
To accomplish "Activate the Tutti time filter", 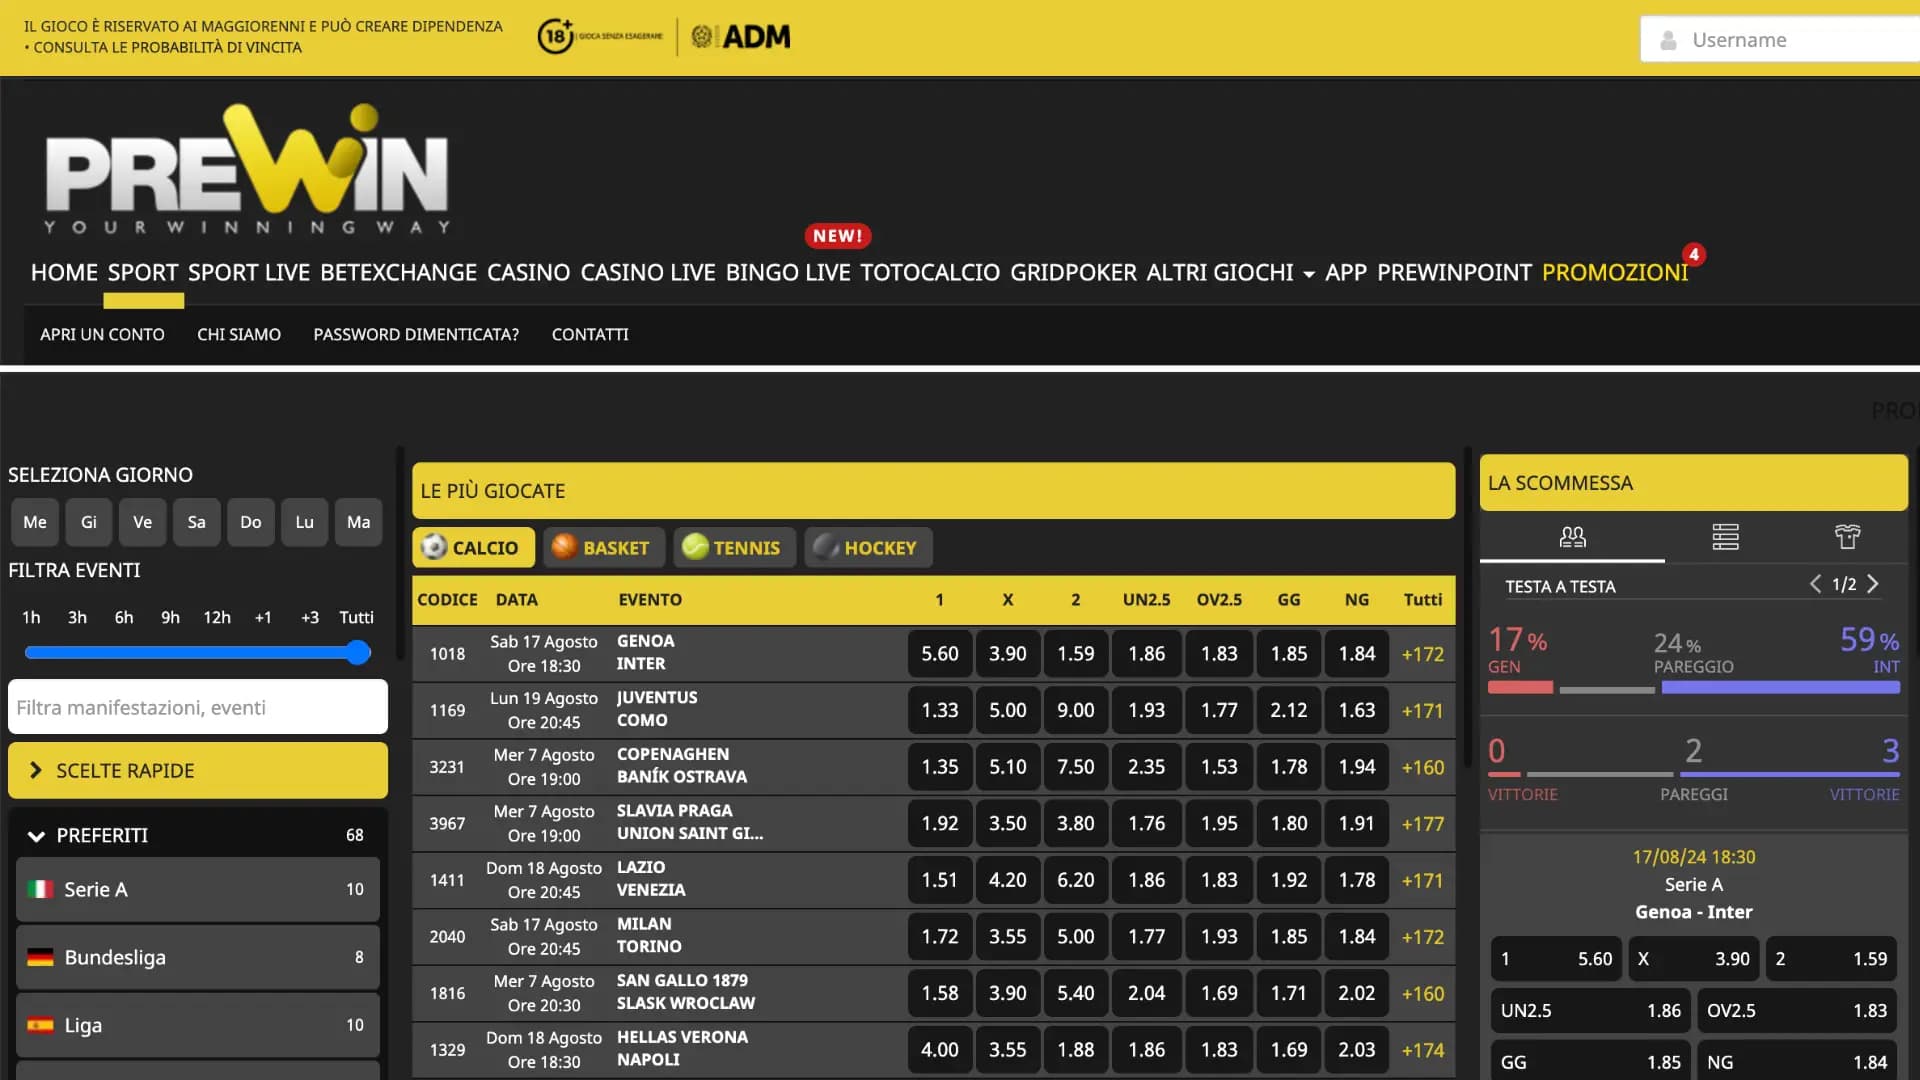I will point(356,617).
